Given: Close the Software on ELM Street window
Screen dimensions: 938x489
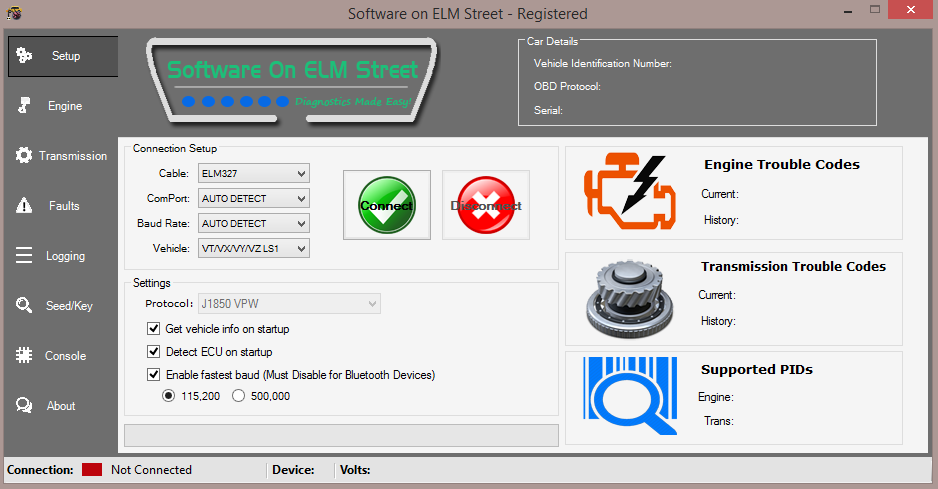Looking at the screenshot, I should coord(910,10).
